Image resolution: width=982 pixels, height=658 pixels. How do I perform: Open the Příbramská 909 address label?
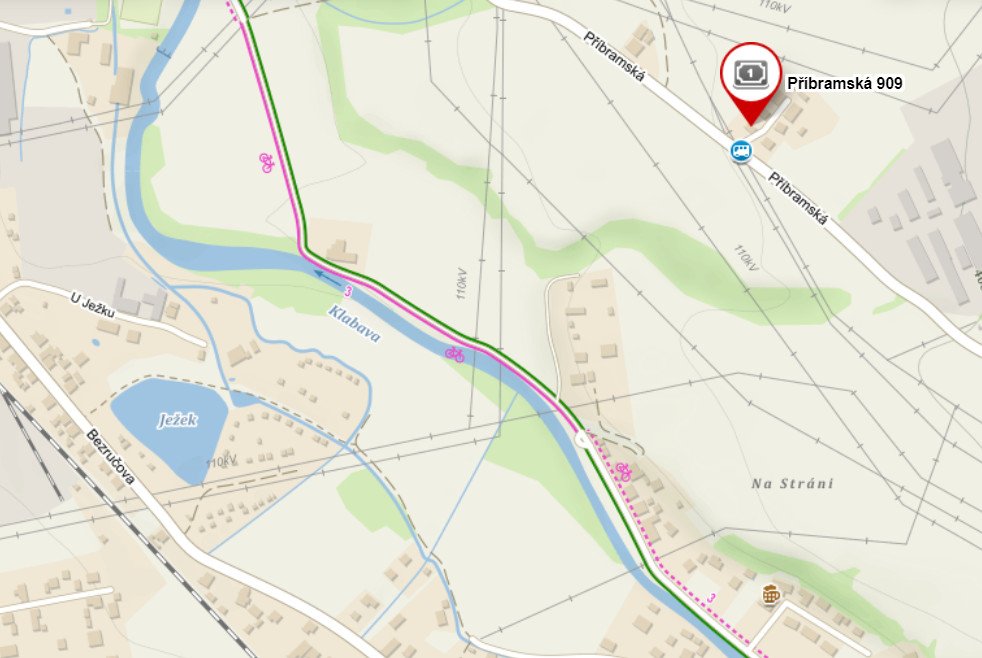844,83
